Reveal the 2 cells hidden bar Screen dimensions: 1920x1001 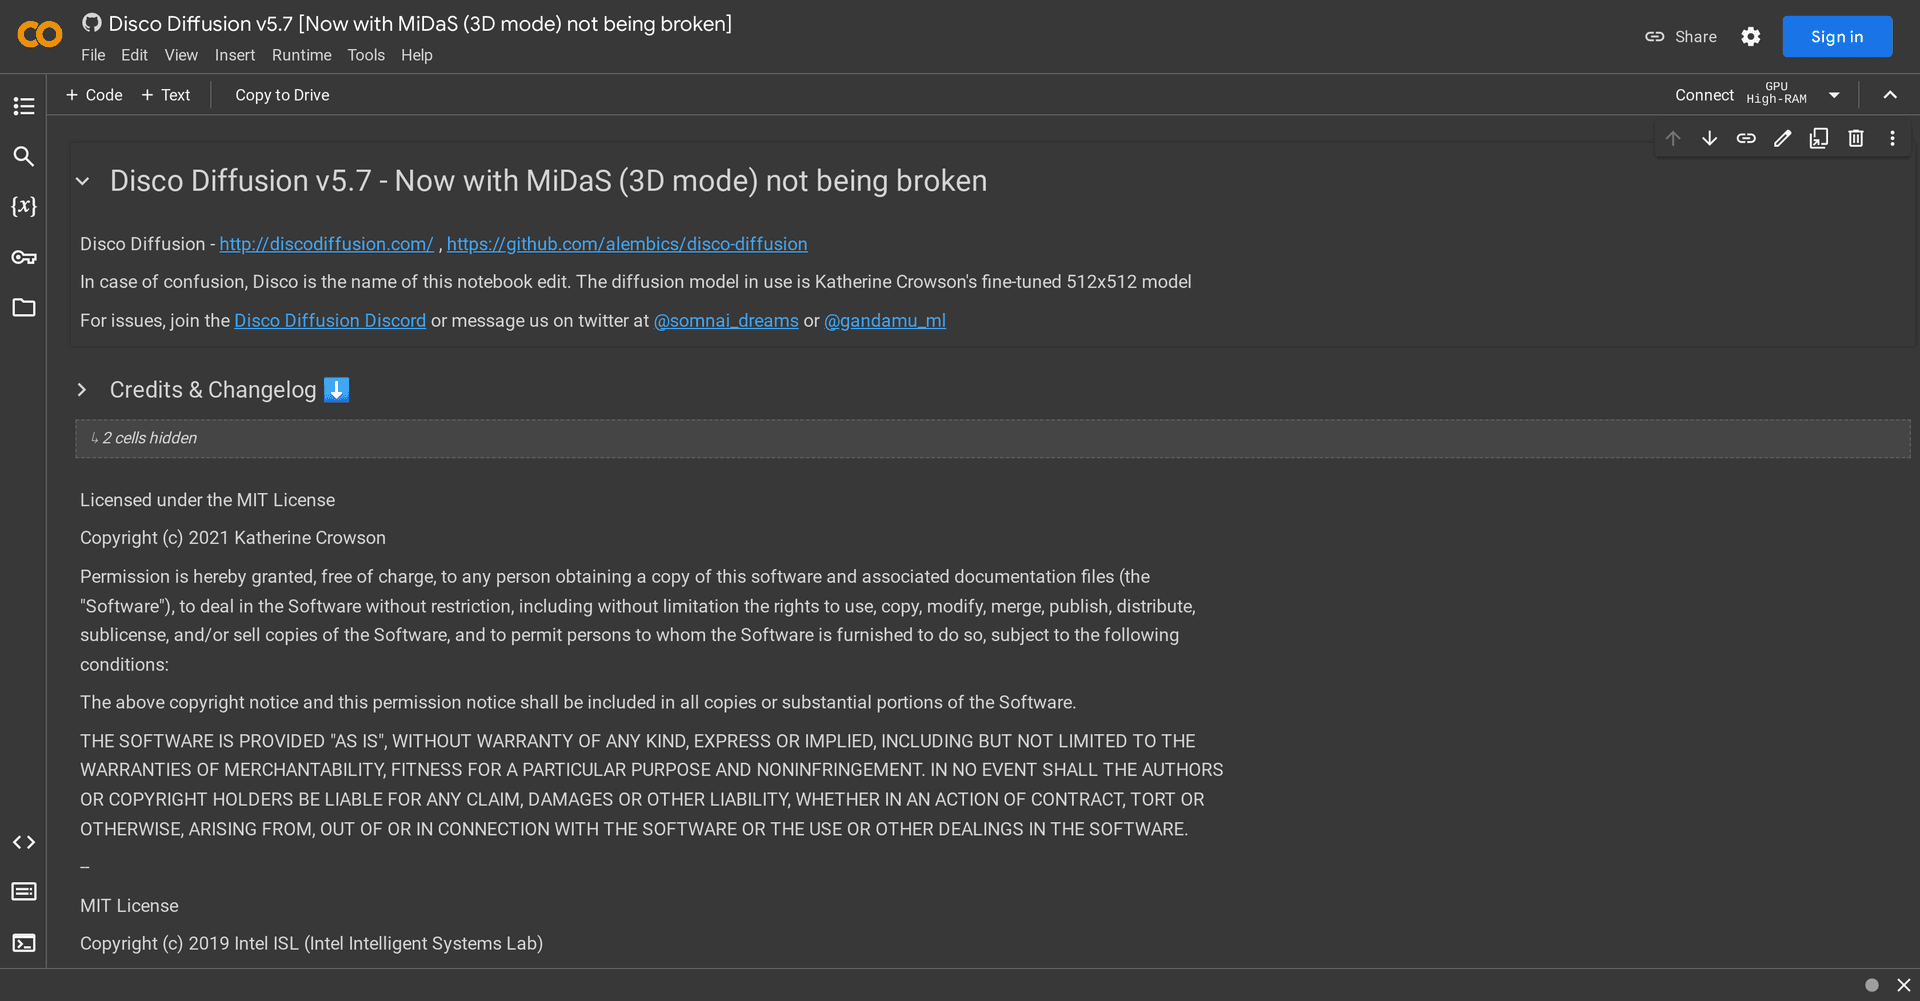(x=992, y=438)
